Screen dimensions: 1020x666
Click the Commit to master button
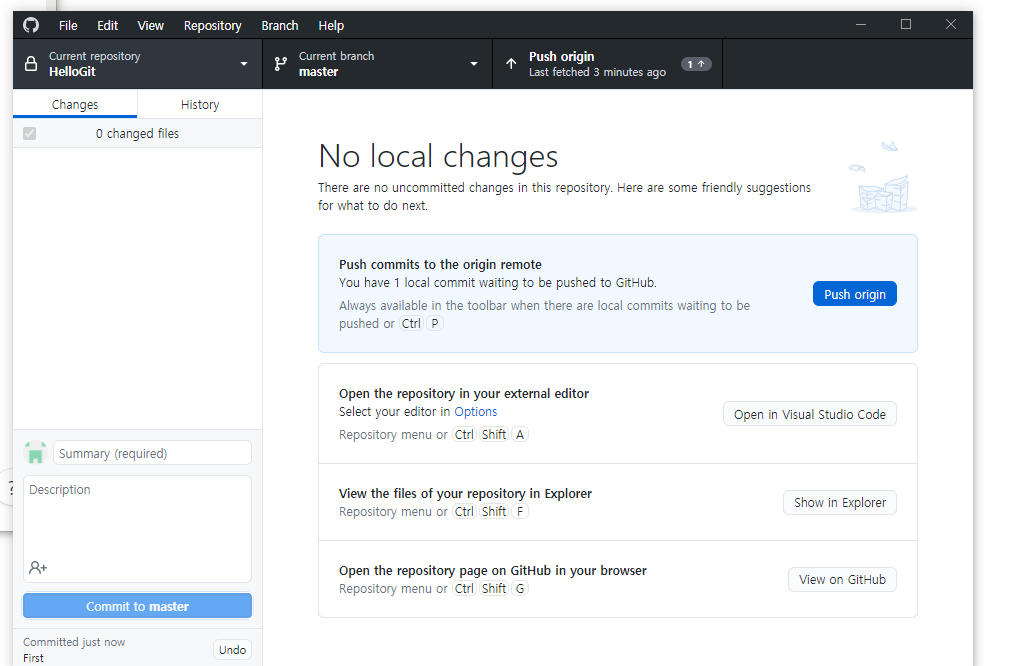[137, 606]
